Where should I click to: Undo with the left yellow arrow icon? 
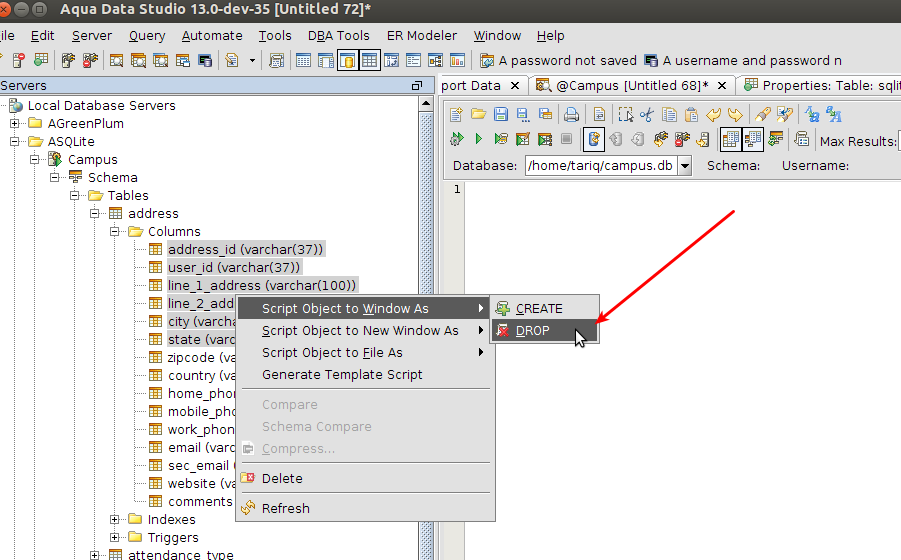pos(713,115)
